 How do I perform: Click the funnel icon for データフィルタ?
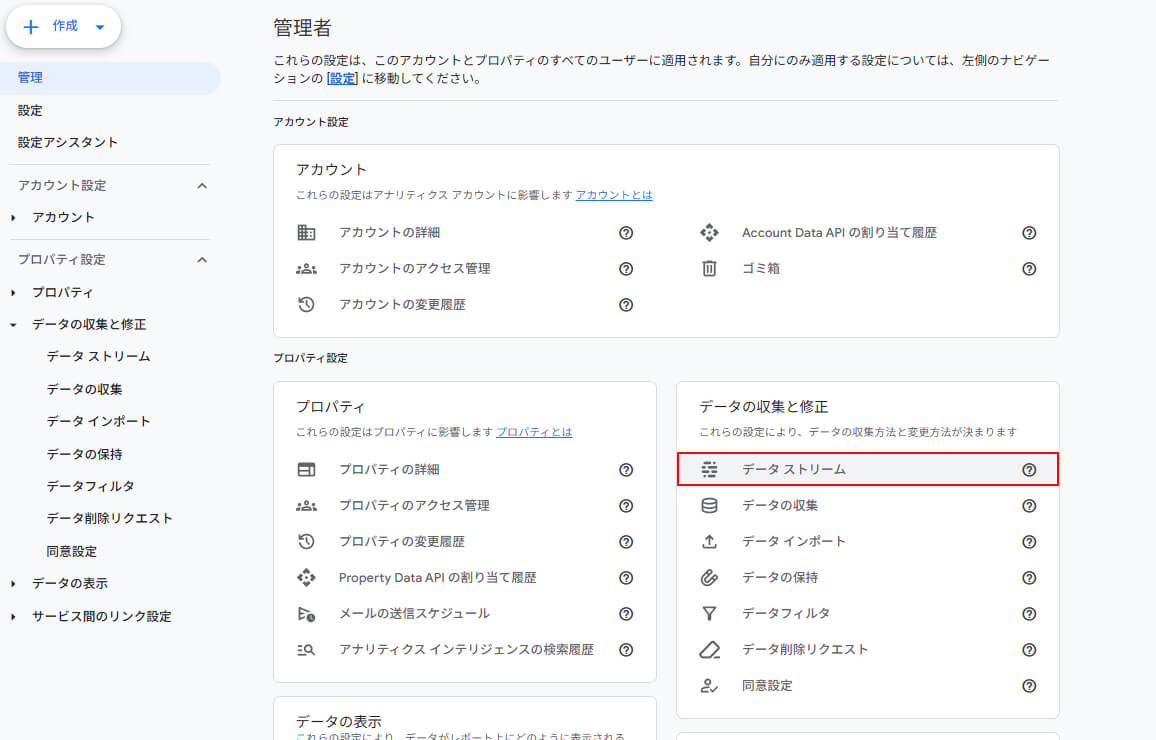(x=709, y=613)
